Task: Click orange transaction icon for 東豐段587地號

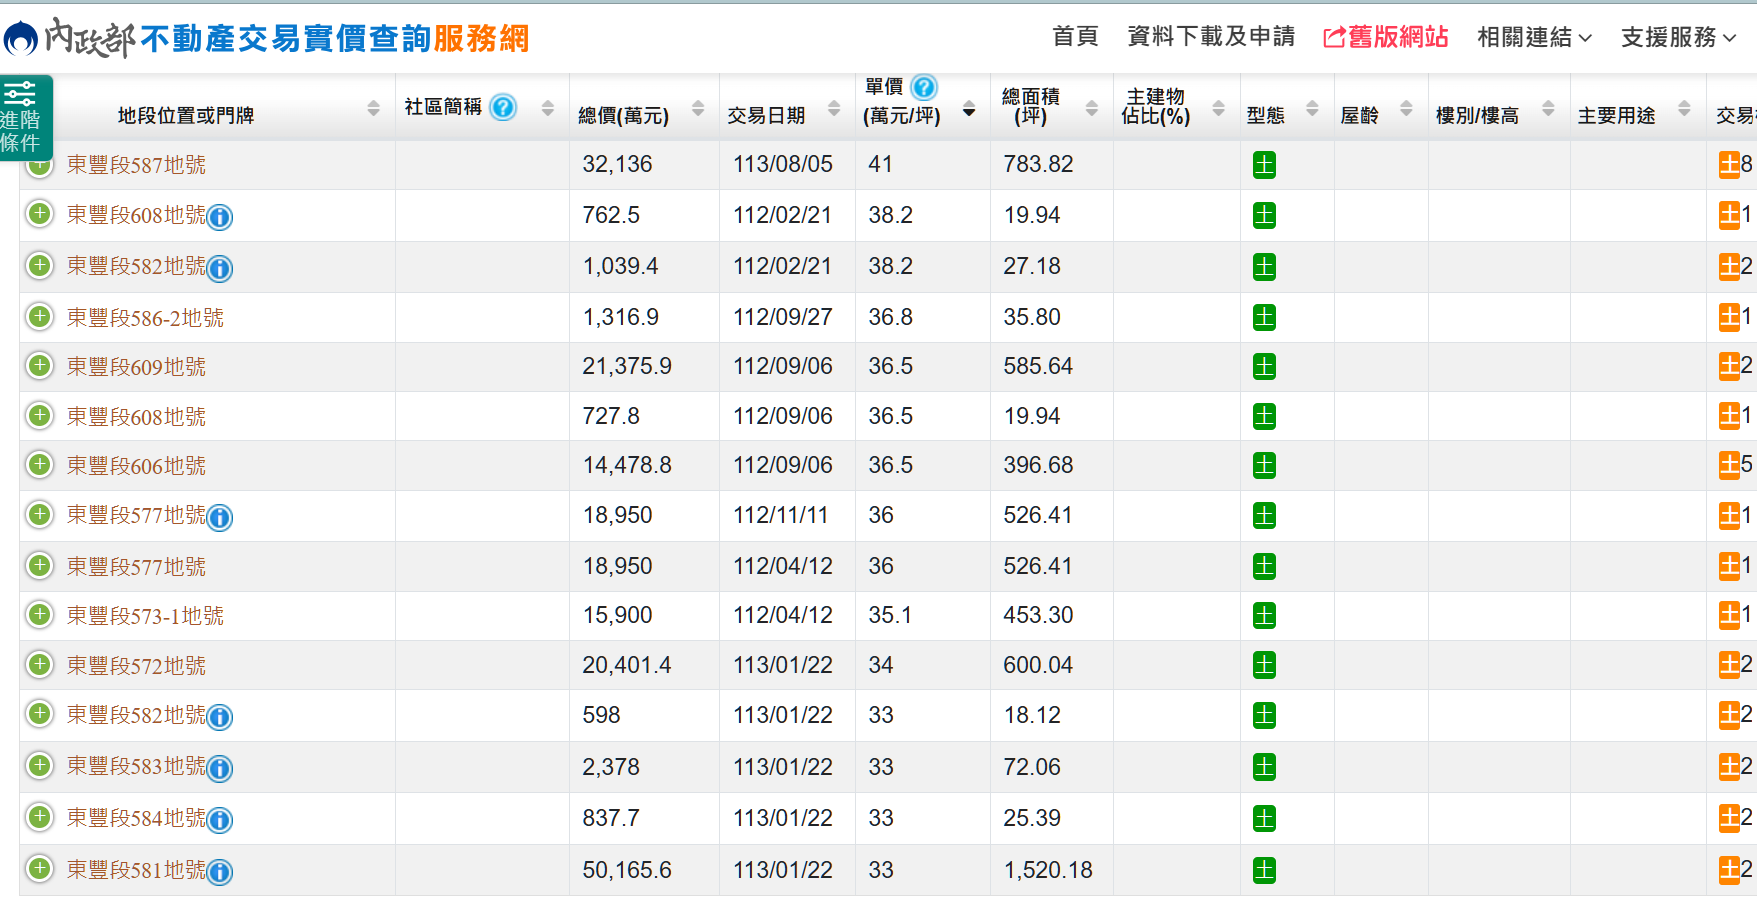Action: (x=1729, y=165)
